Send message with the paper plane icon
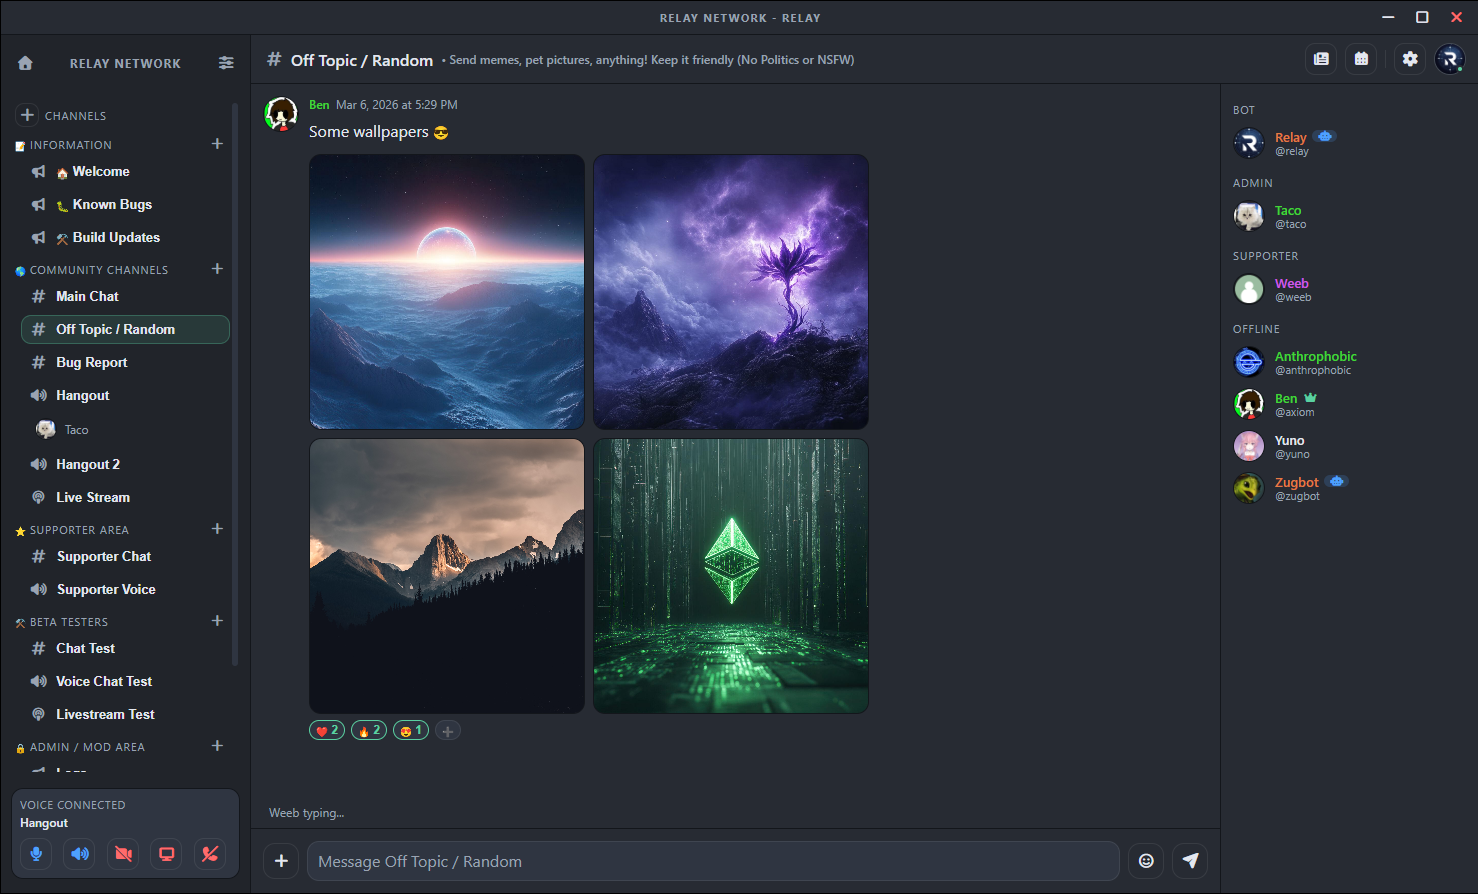The height and width of the screenshot is (894, 1478). tap(1190, 861)
